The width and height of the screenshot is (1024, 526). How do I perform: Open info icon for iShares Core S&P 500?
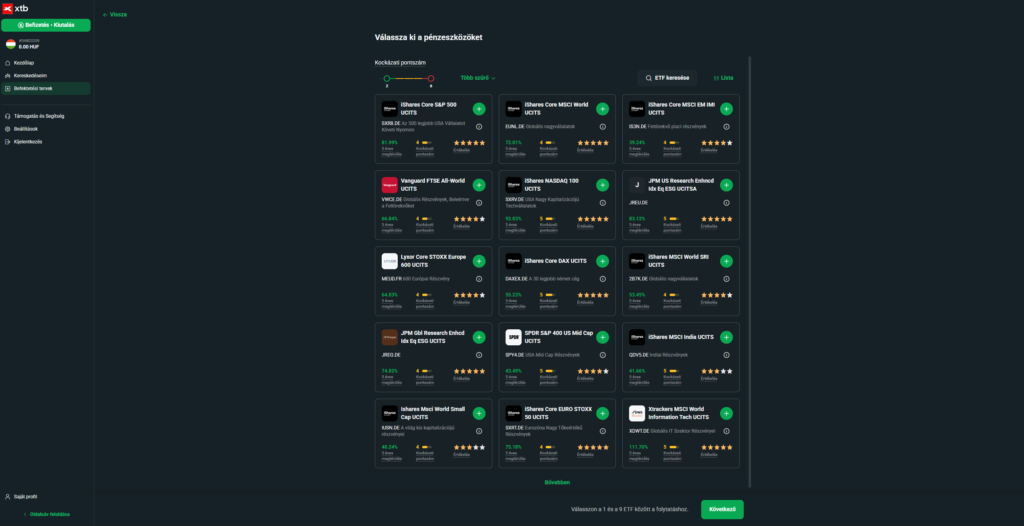click(x=479, y=127)
